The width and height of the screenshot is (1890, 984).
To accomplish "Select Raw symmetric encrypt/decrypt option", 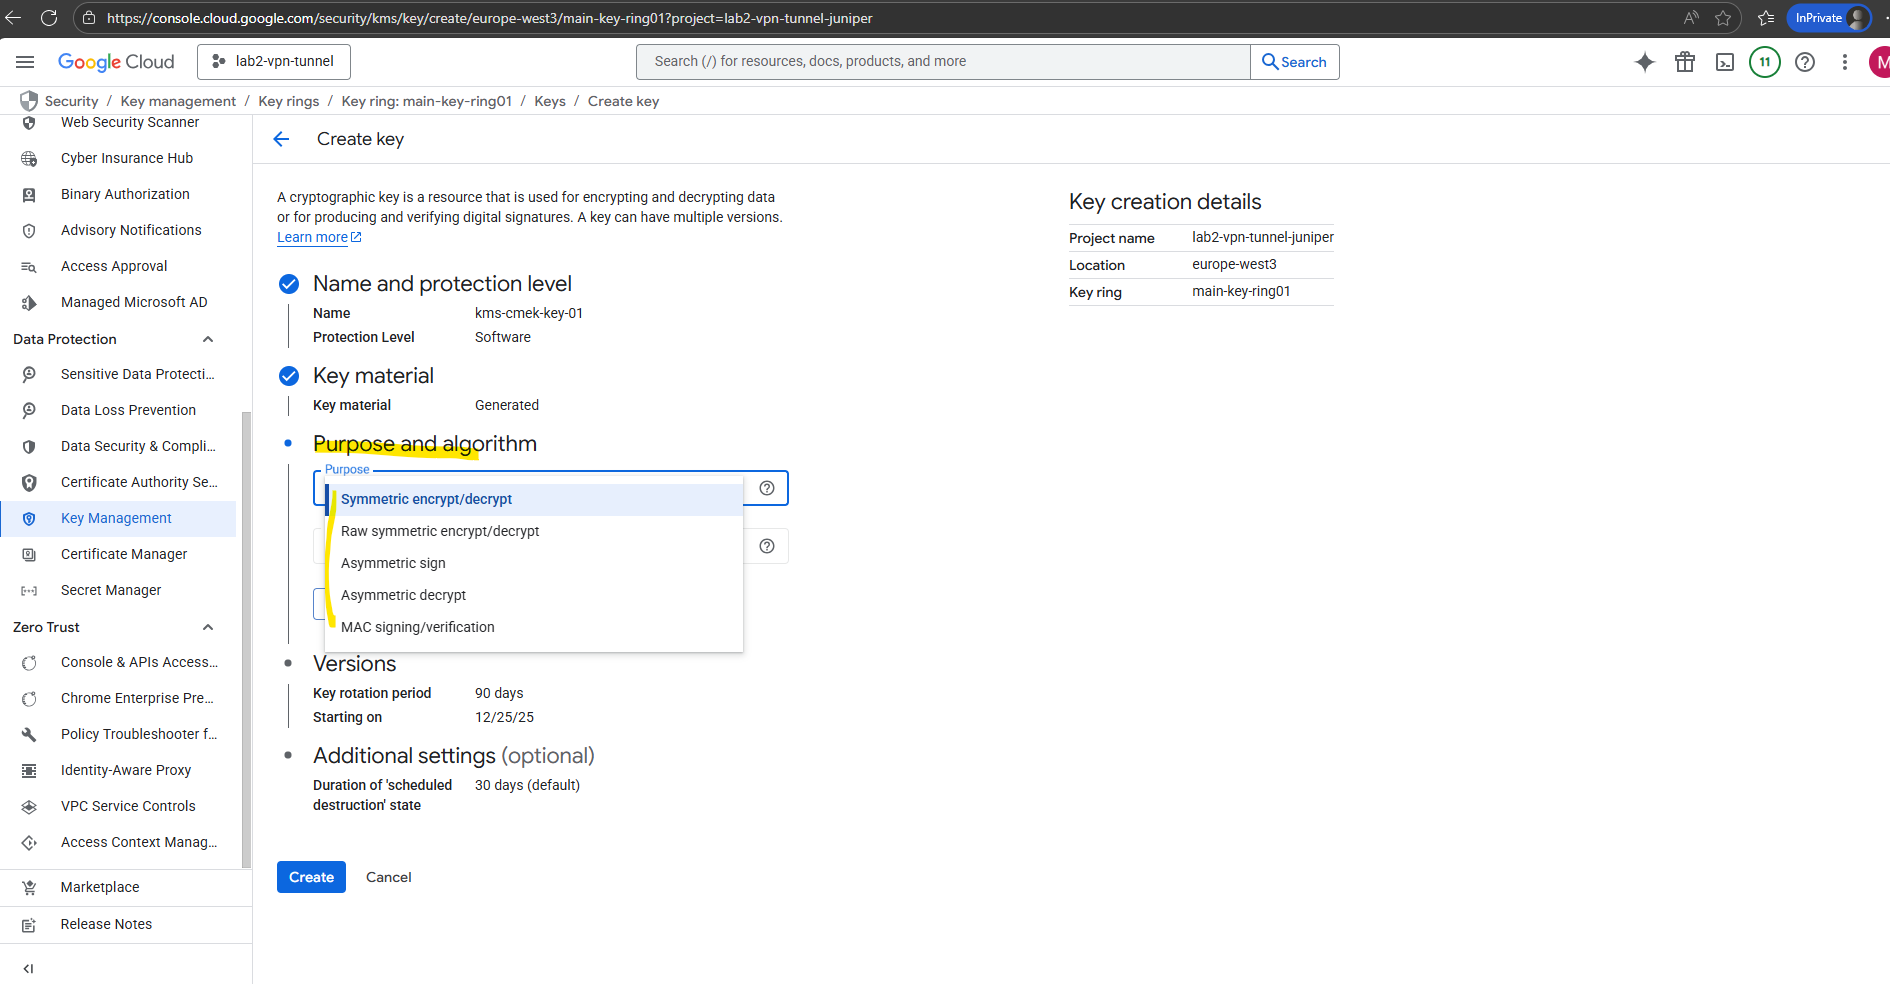I will click(534, 532).
